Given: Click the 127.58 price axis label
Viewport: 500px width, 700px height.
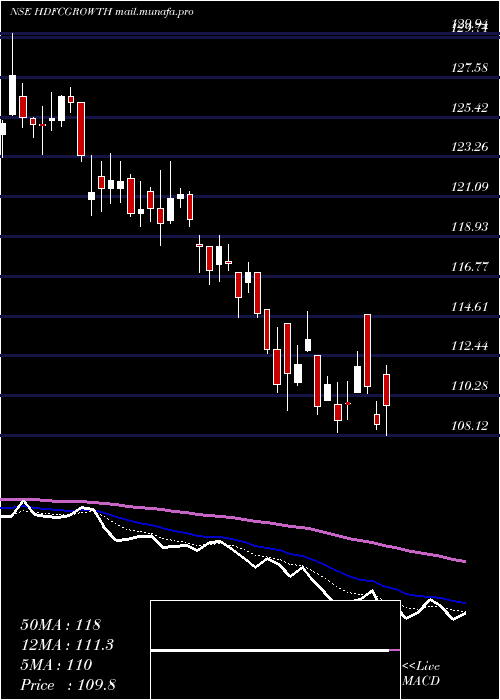Looking at the screenshot, I should 470,68.
